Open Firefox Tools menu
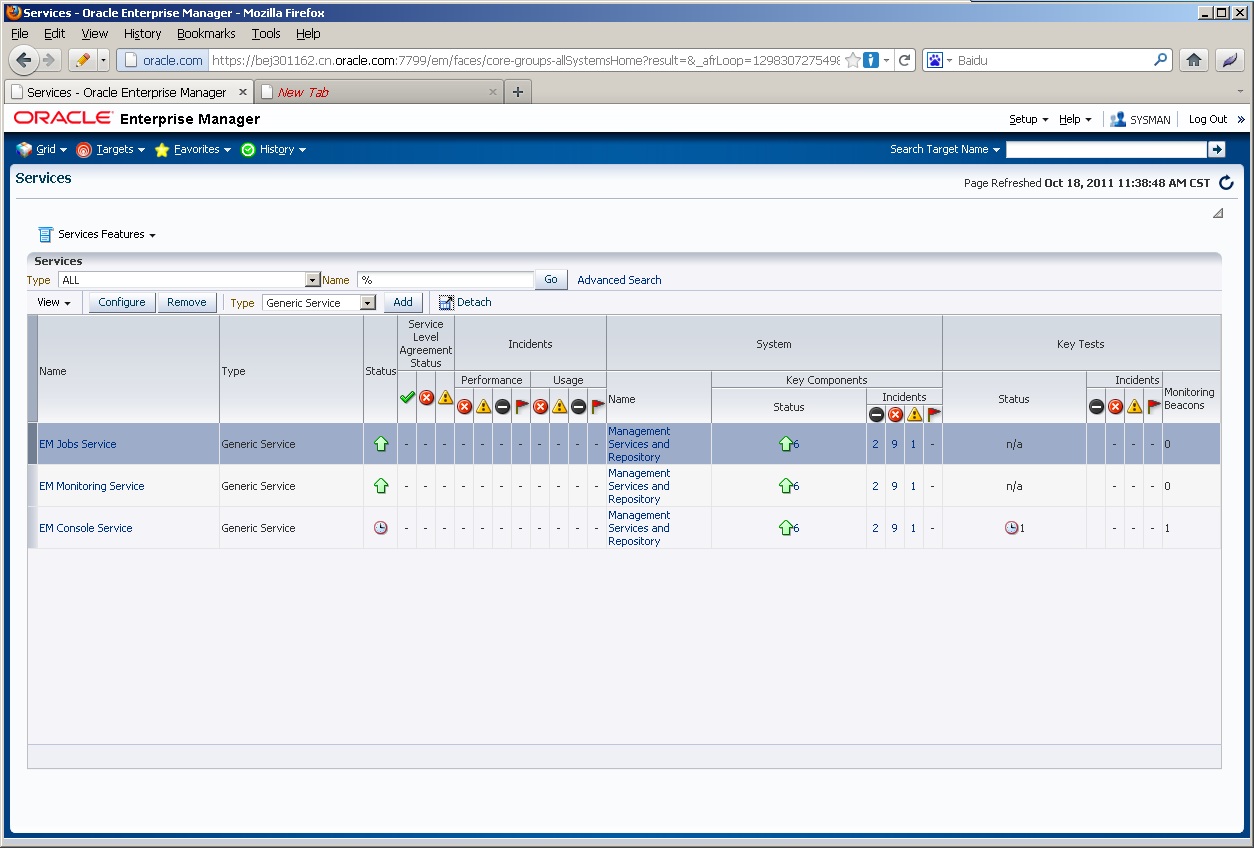Screen dimensions: 1254x850 click(x=266, y=33)
